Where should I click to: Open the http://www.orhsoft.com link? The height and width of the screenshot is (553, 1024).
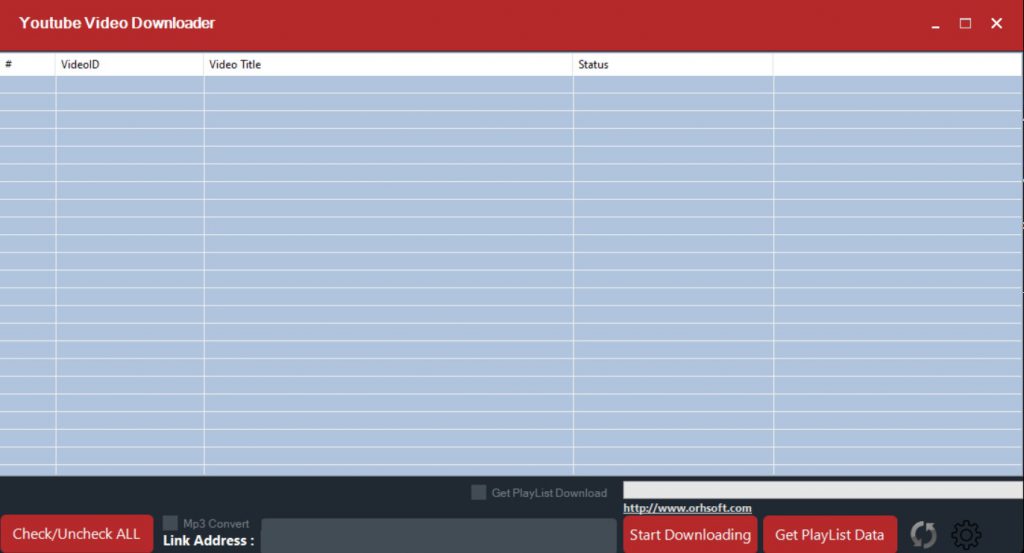tap(687, 508)
